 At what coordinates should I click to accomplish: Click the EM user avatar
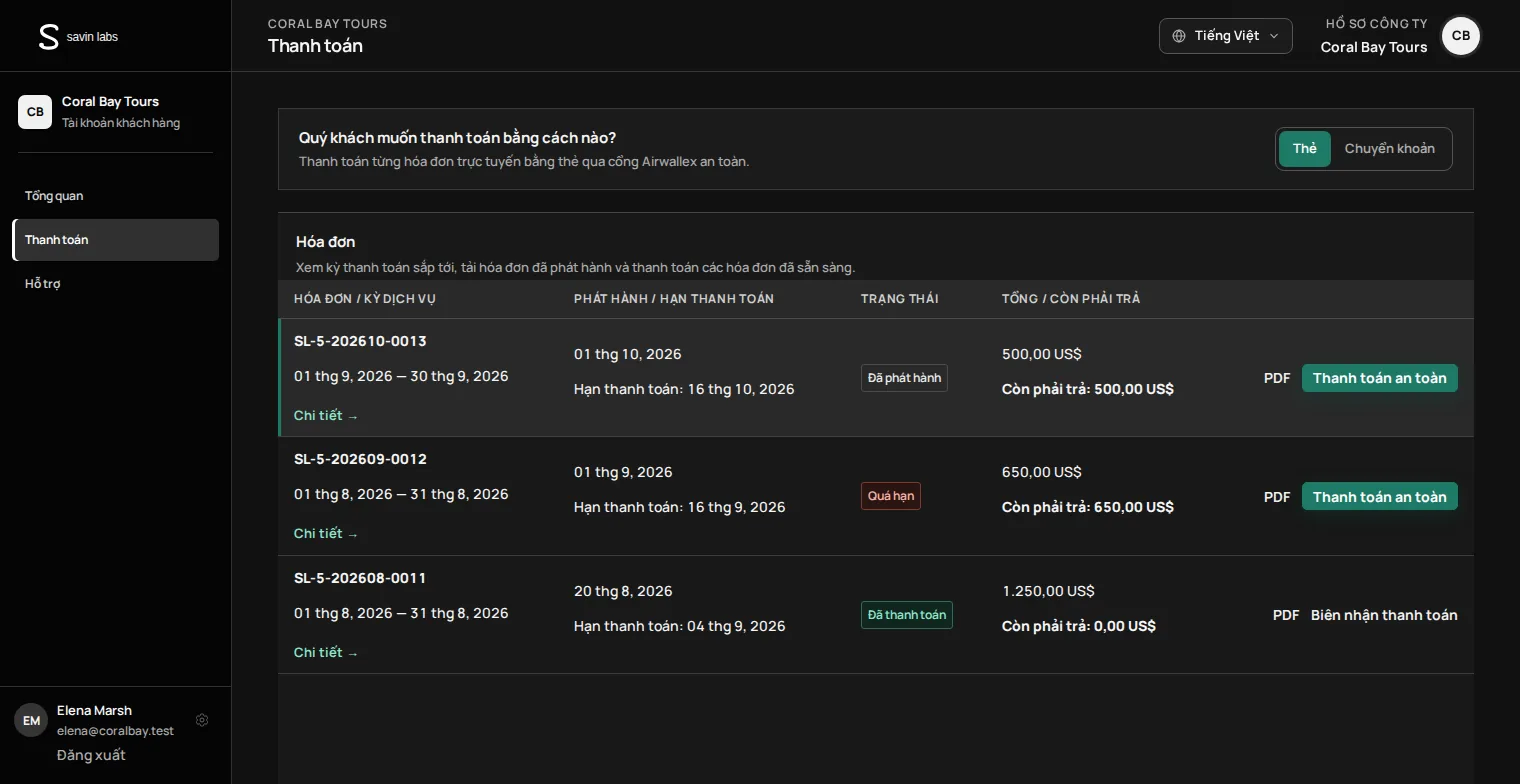(x=31, y=720)
